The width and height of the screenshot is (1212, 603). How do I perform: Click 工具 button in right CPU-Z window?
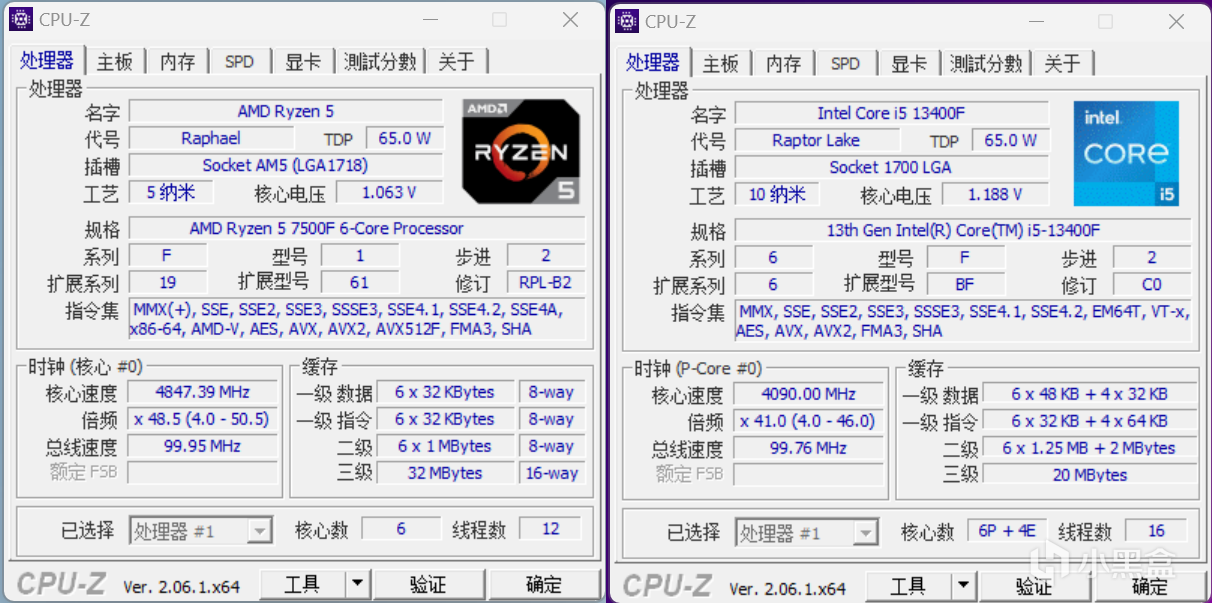point(908,586)
